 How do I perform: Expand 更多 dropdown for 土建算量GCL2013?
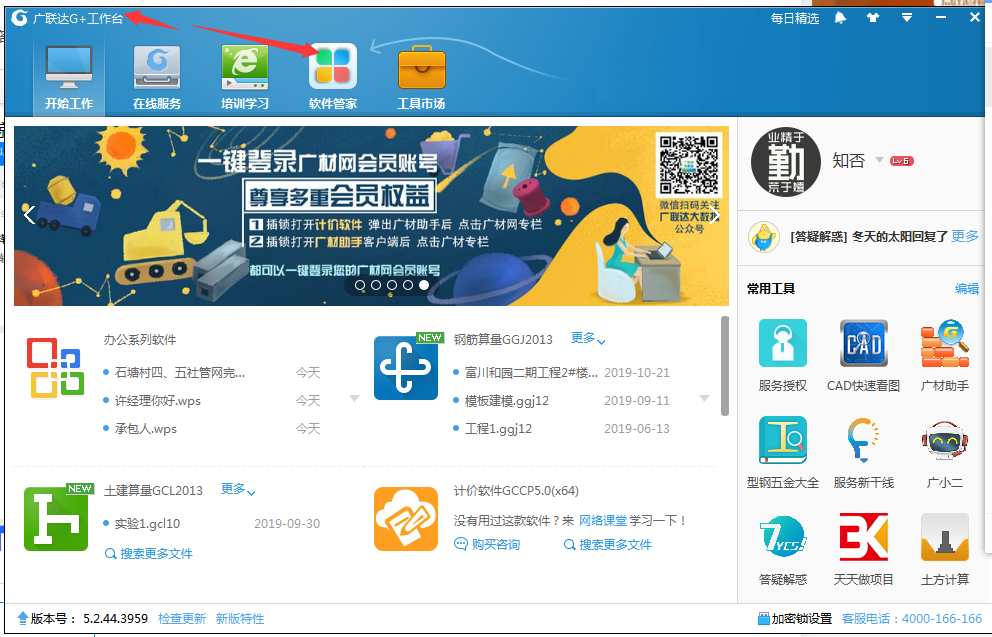point(238,489)
